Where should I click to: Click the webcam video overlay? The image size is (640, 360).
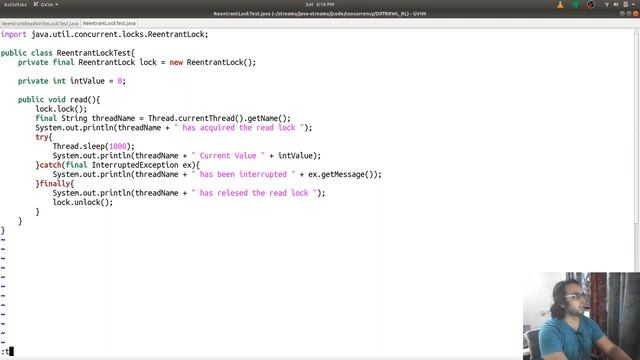[581, 316]
